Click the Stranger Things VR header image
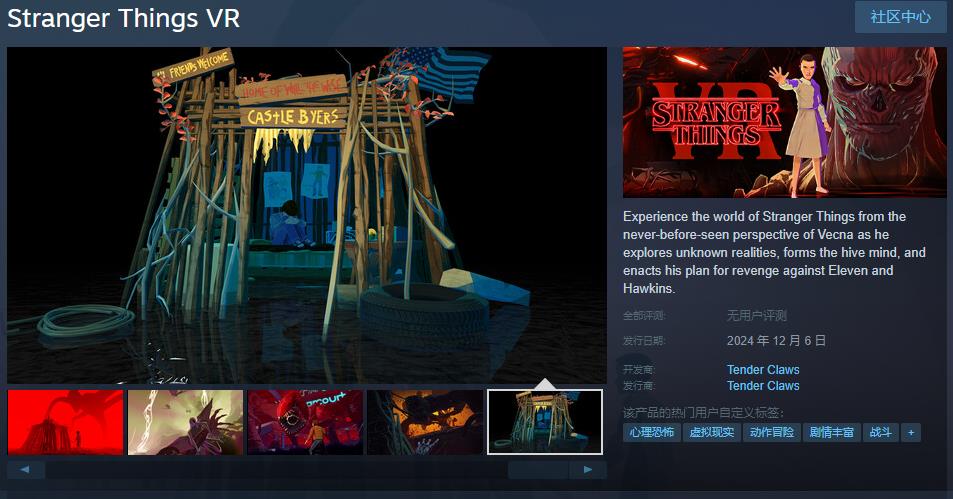The image size is (953, 499). tap(784, 122)
